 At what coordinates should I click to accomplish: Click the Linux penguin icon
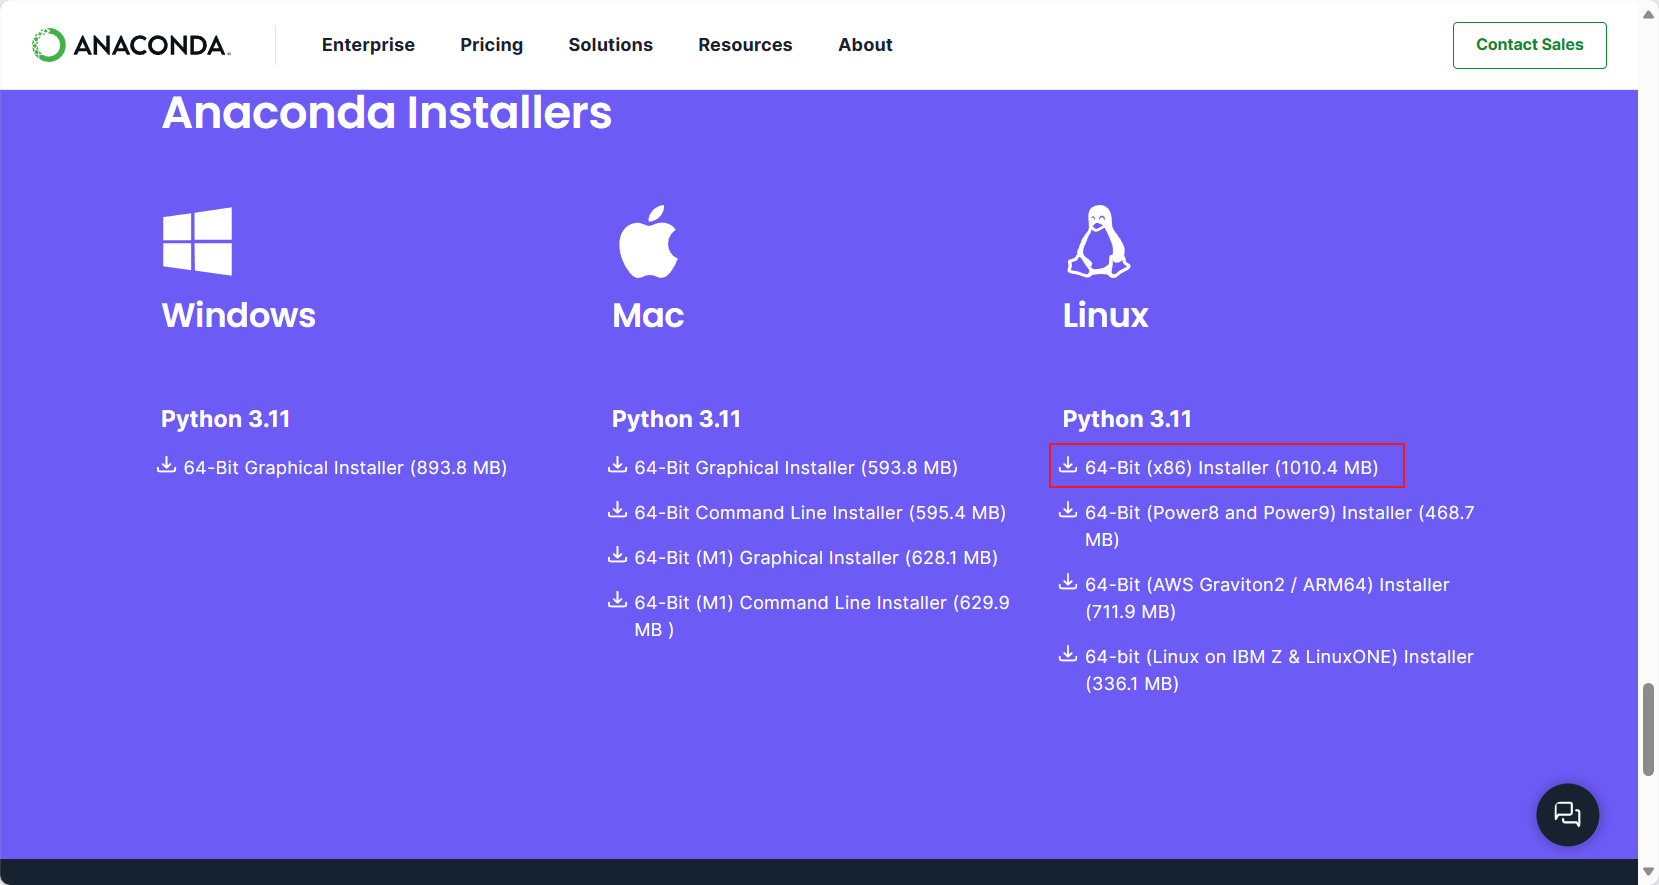[1098, 241]
